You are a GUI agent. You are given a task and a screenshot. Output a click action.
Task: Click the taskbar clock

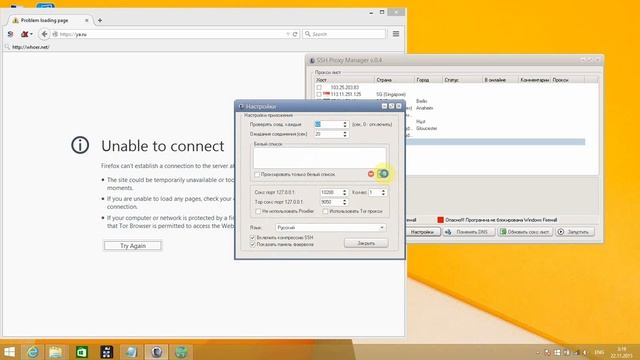pyautogui.click(x=622, y=352)
